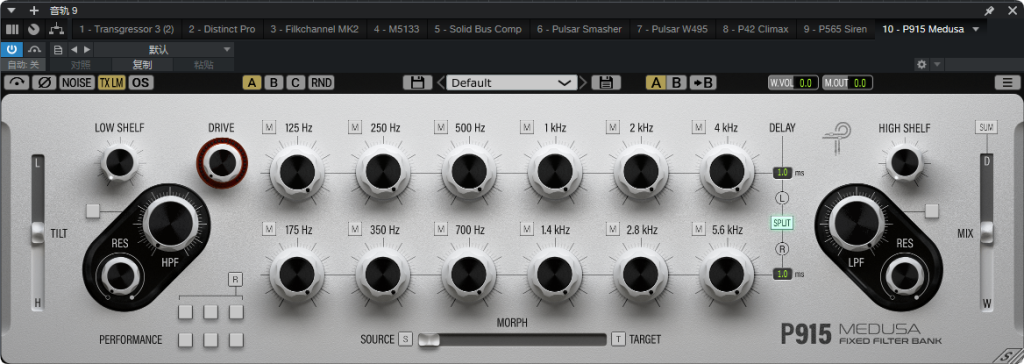This screenshot has height=364, width=1024.
Task: Click the round pie-chart icon beside routing icon
Action: click(33, 29)
